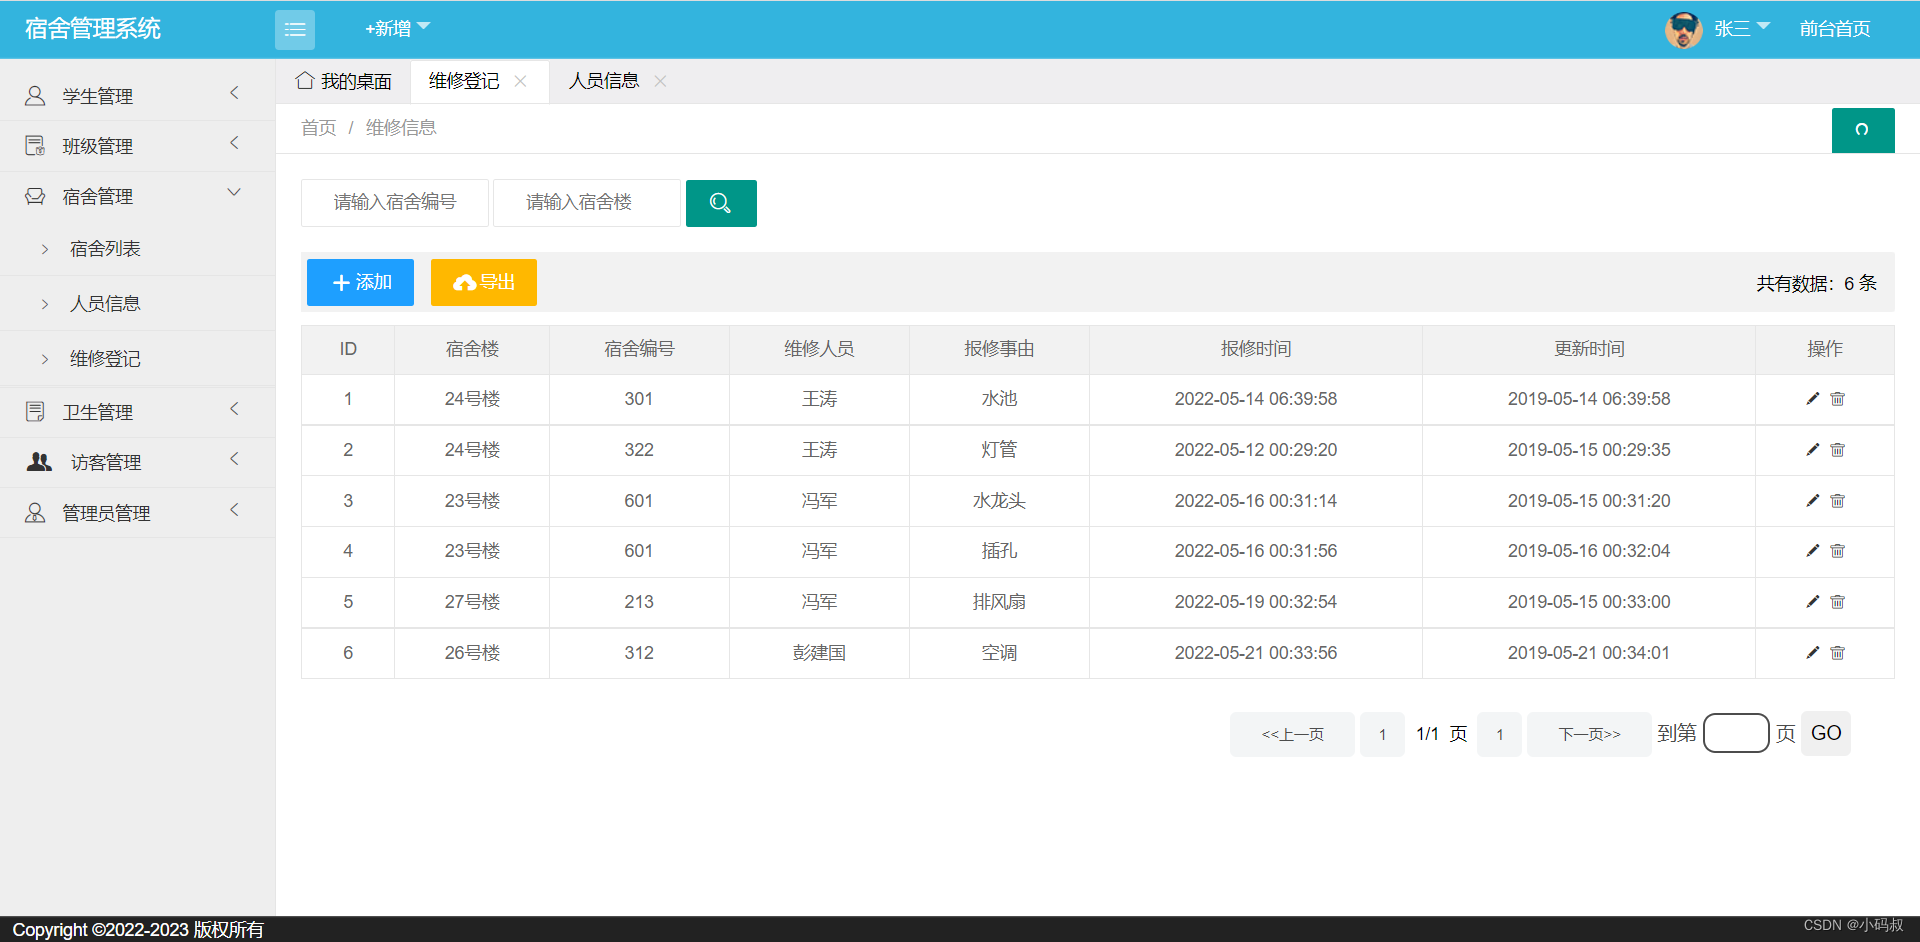Click the 下一页>> next page button
This screenshot has width=1920, height=942.
coord(1589,735)
